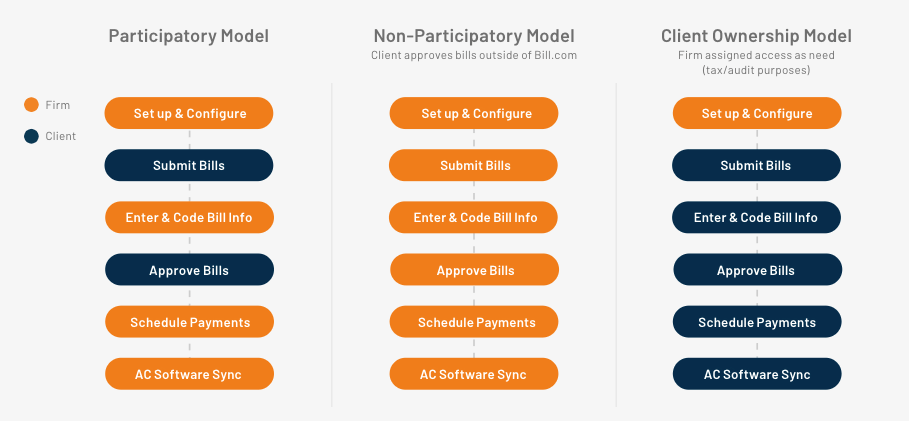Click navy Schedule Payments in Client Ownership Model

coord(757,322)
